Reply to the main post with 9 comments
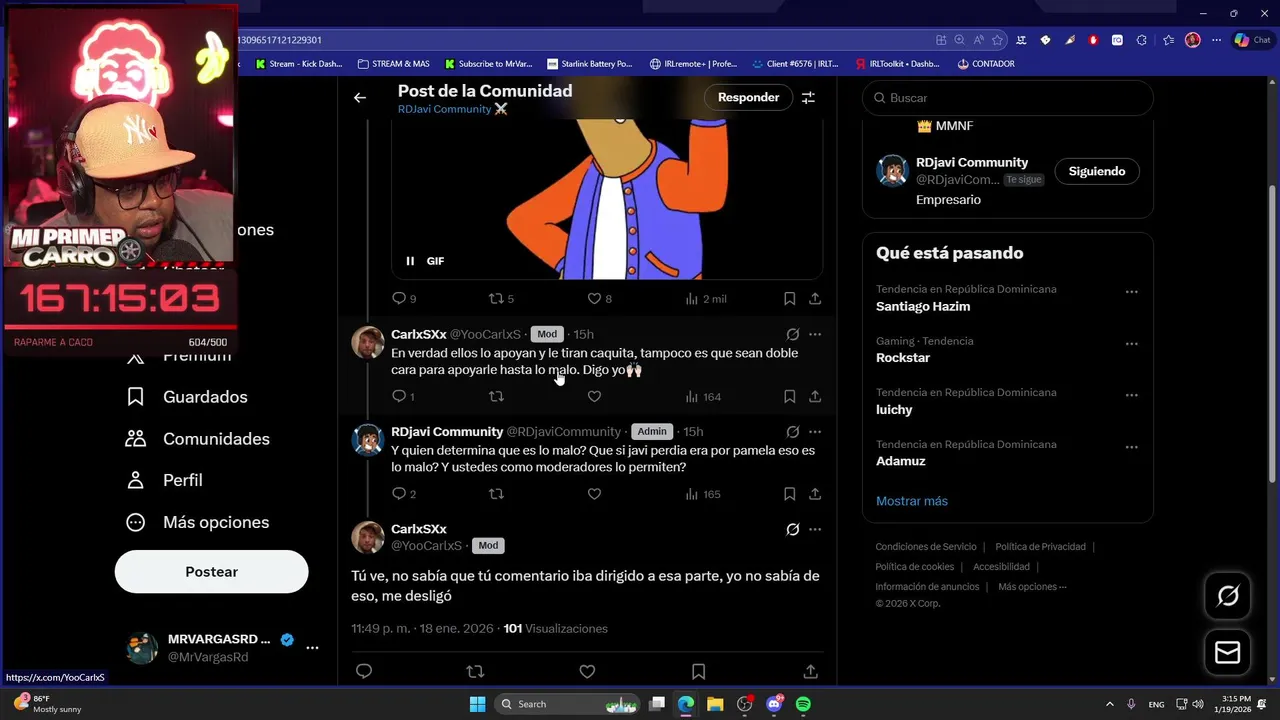Screen dimensions: 1280x720 [x=404, y=298]
